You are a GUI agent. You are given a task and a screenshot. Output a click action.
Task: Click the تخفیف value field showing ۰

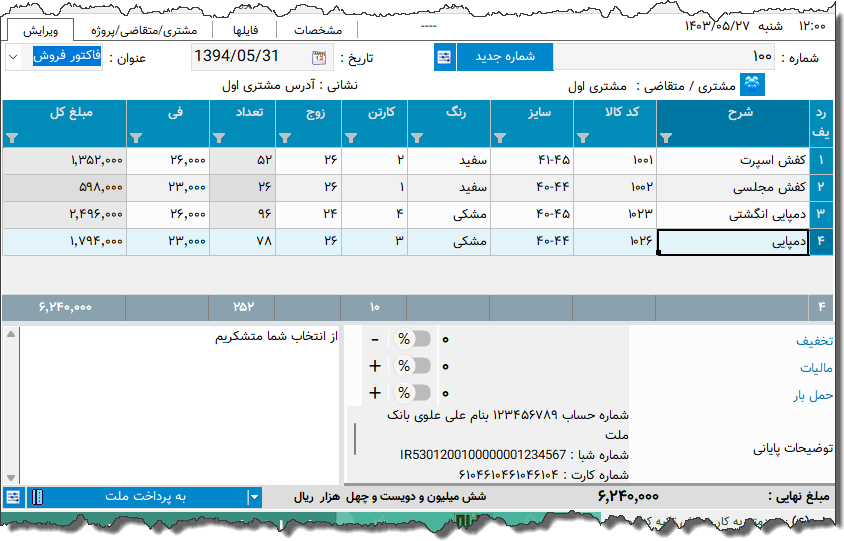(533, 340)
